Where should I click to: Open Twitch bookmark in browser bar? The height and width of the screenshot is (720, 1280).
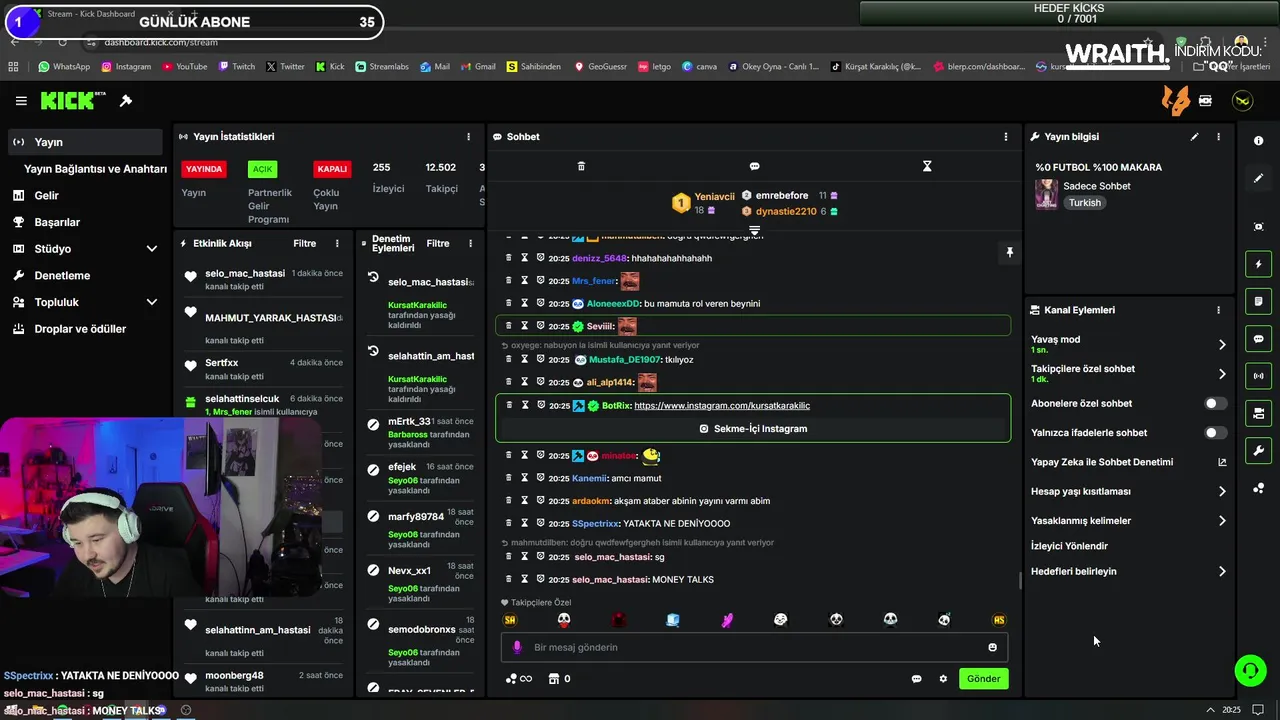[x=236, y=67]
